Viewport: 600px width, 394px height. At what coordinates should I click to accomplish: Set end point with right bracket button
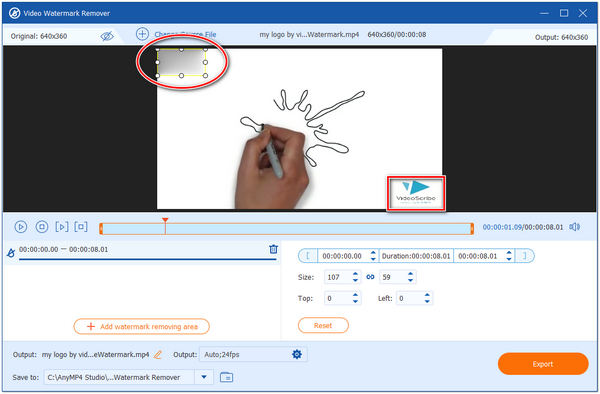pos(525,256)
